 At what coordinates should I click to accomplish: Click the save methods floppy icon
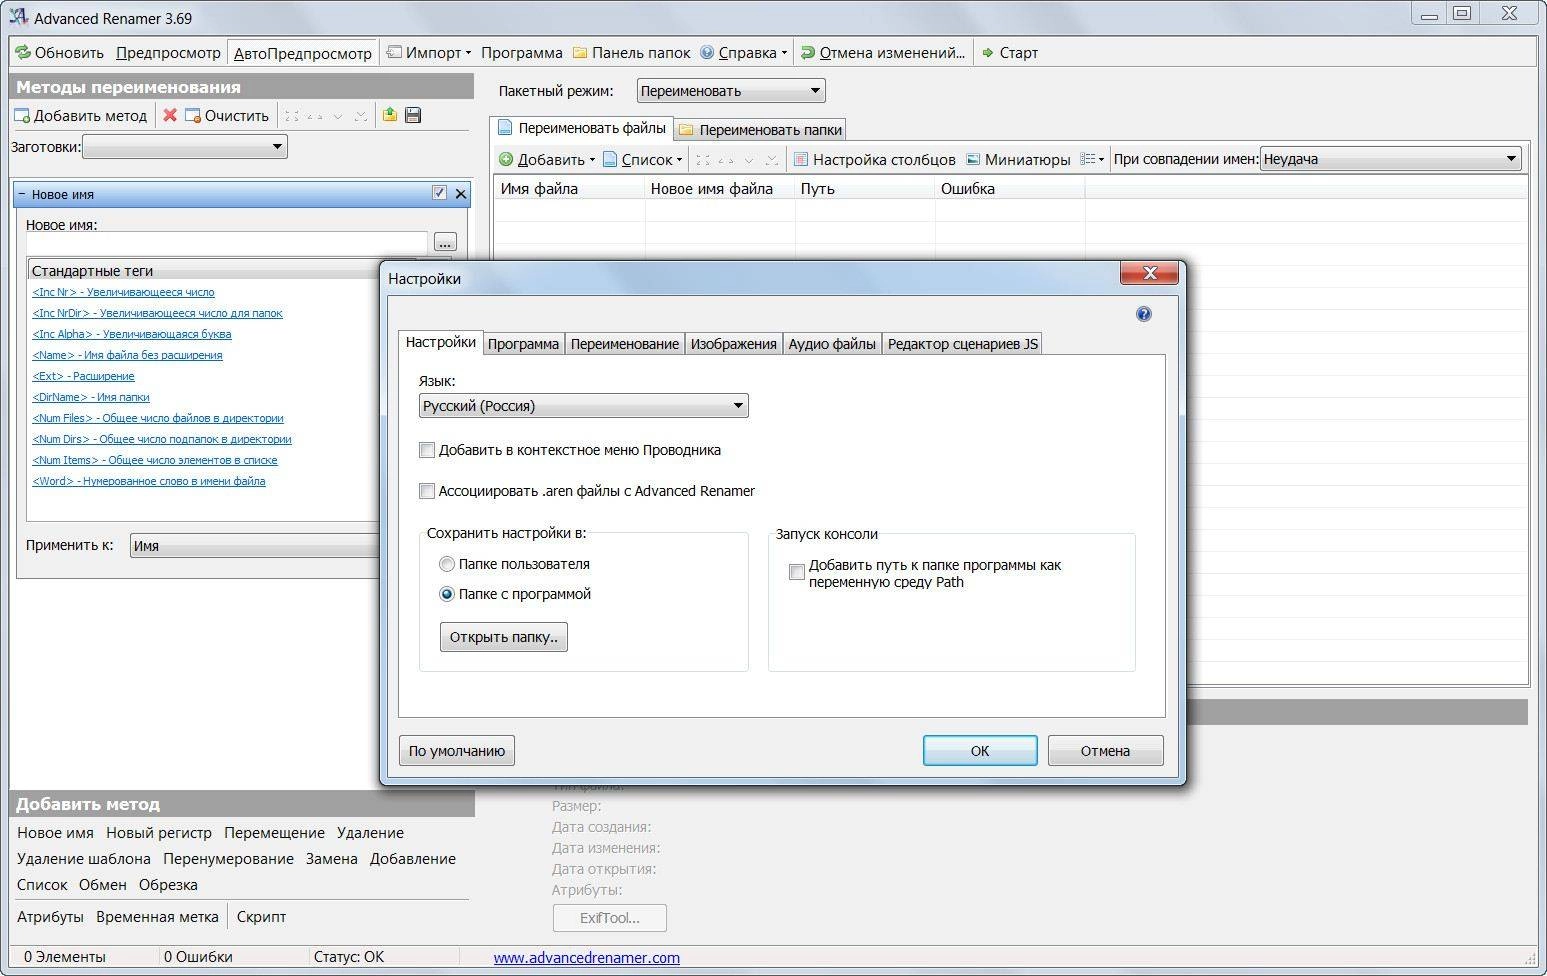(413, 115)
